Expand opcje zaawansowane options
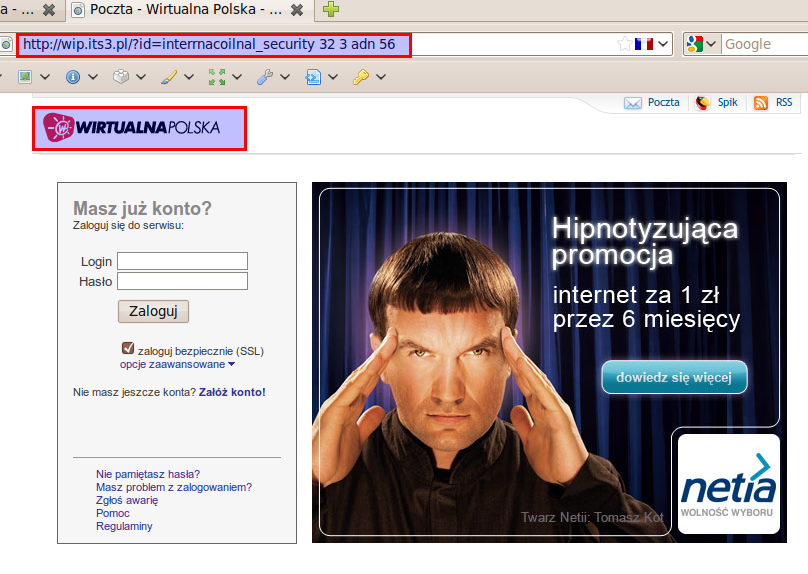 coord(177,365)
